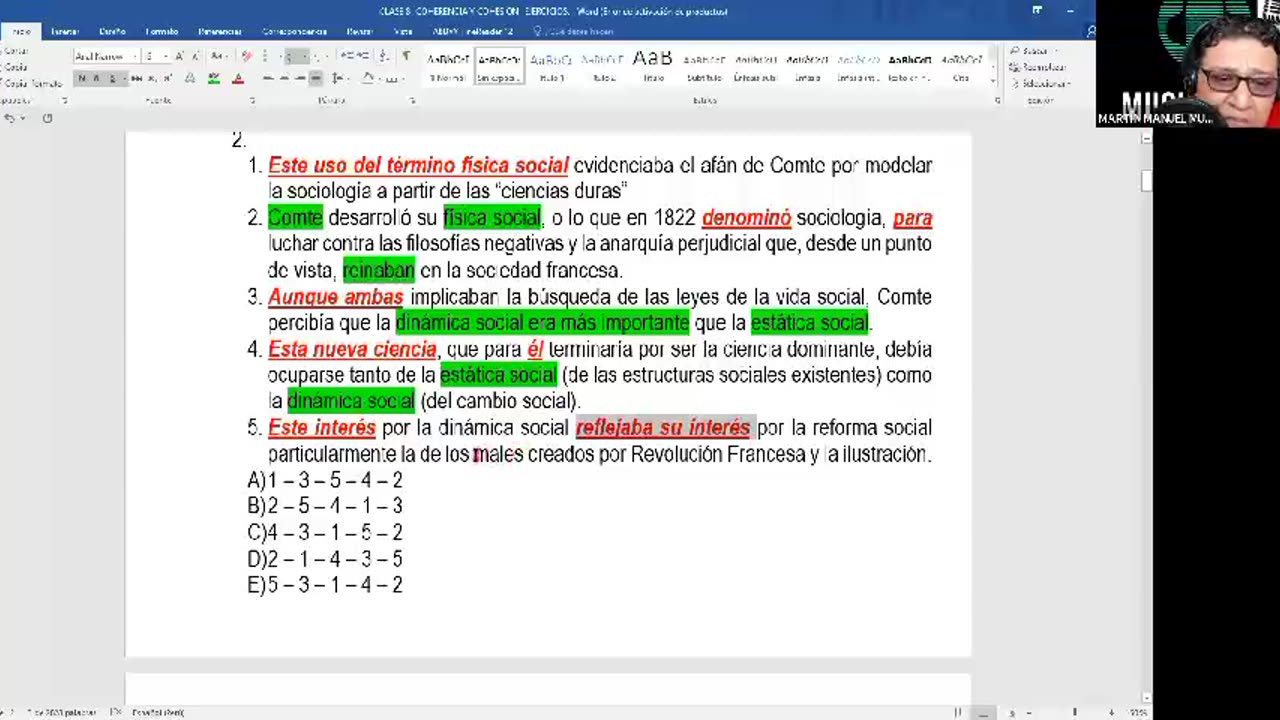
Task: Apply Sin espaciado style
Action: tap(499, 67)
